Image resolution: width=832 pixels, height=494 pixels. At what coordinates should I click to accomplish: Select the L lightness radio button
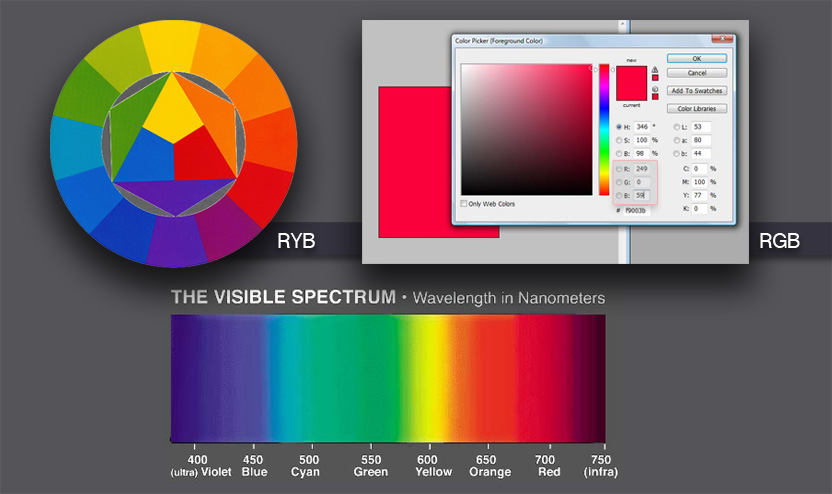(677, 127)
